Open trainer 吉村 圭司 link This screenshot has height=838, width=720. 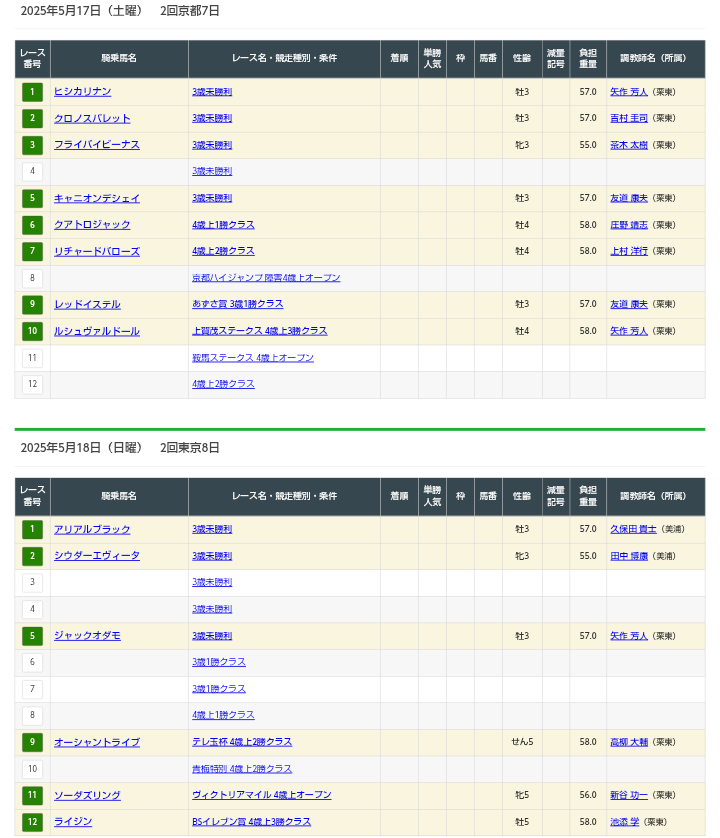click(629, 118)
